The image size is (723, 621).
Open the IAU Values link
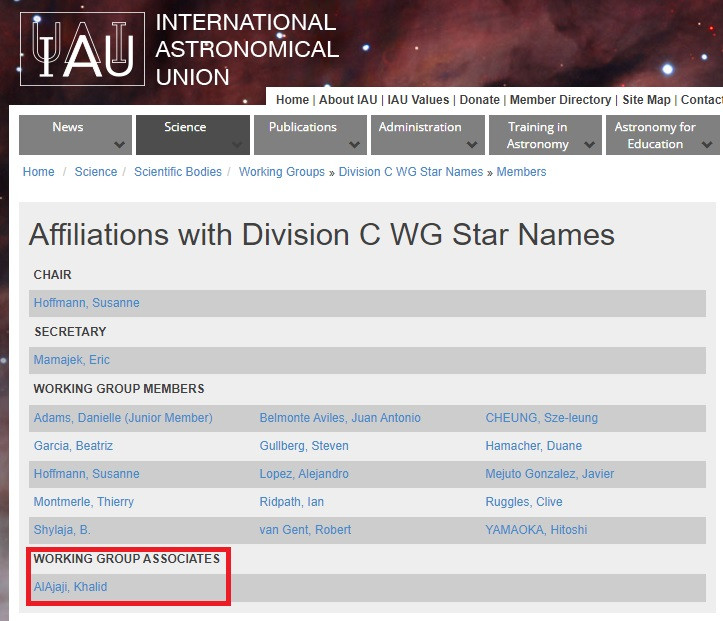pos(418,100)
